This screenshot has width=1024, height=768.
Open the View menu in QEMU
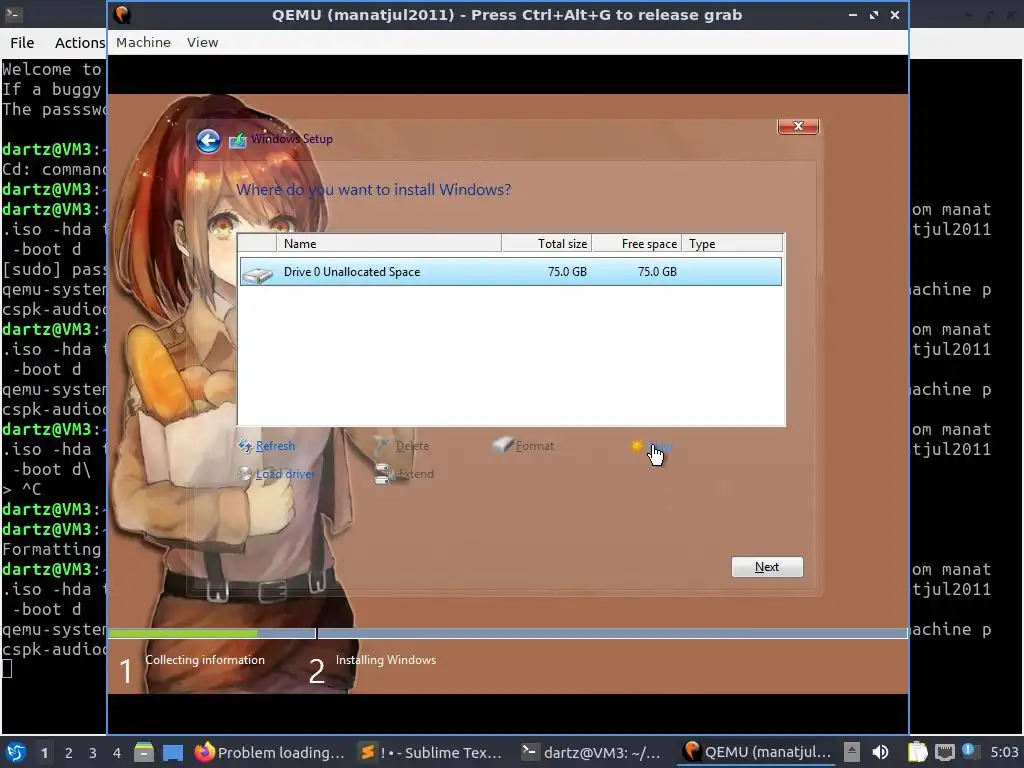point(202,42)
